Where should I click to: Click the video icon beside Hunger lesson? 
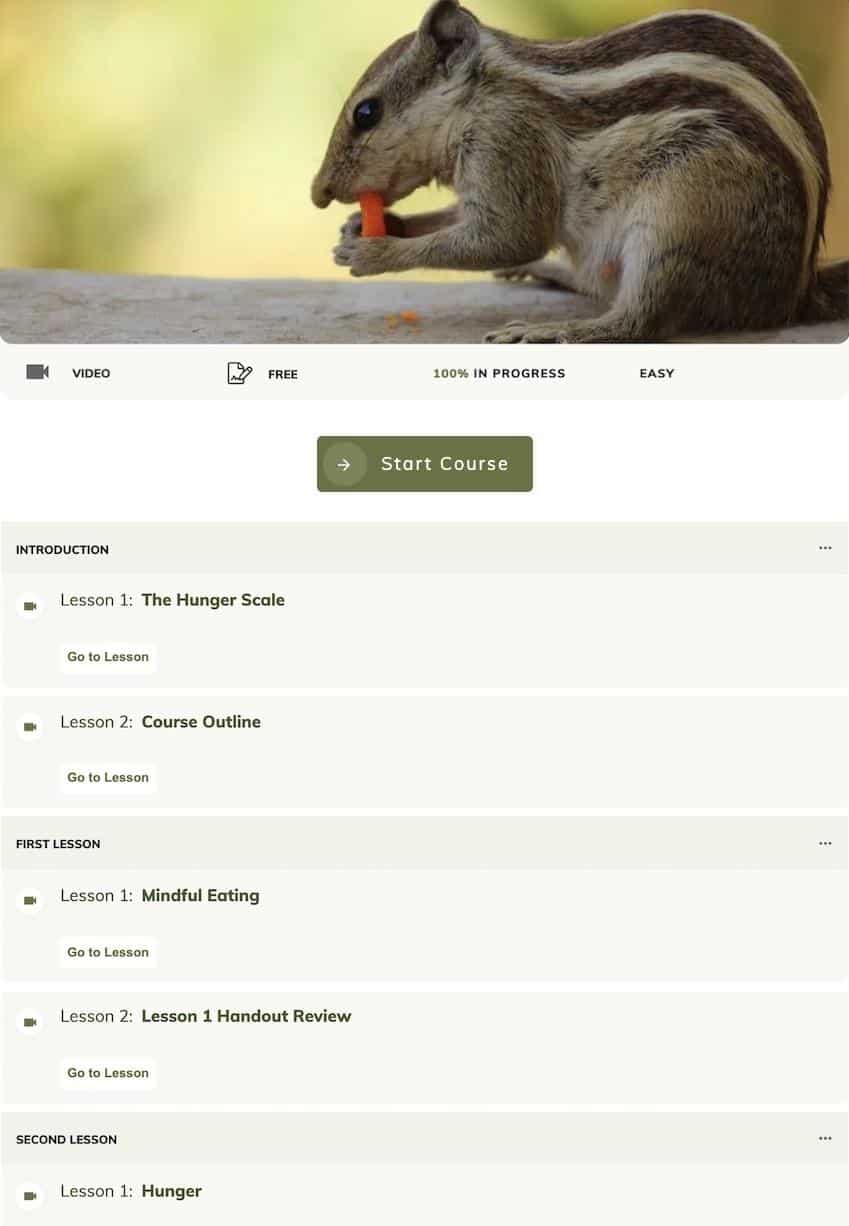pyautogui.click(x=30, y=1196)
